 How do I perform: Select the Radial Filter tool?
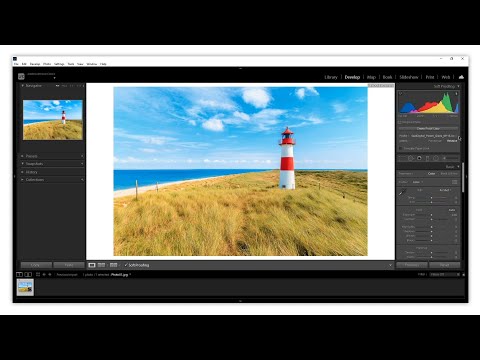[x=436, y=158]
